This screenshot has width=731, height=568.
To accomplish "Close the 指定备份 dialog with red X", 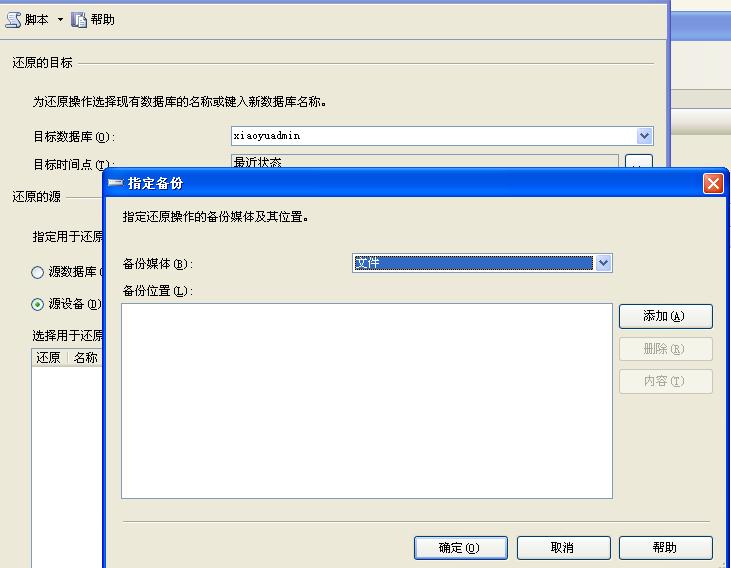I will coord(713,184).
